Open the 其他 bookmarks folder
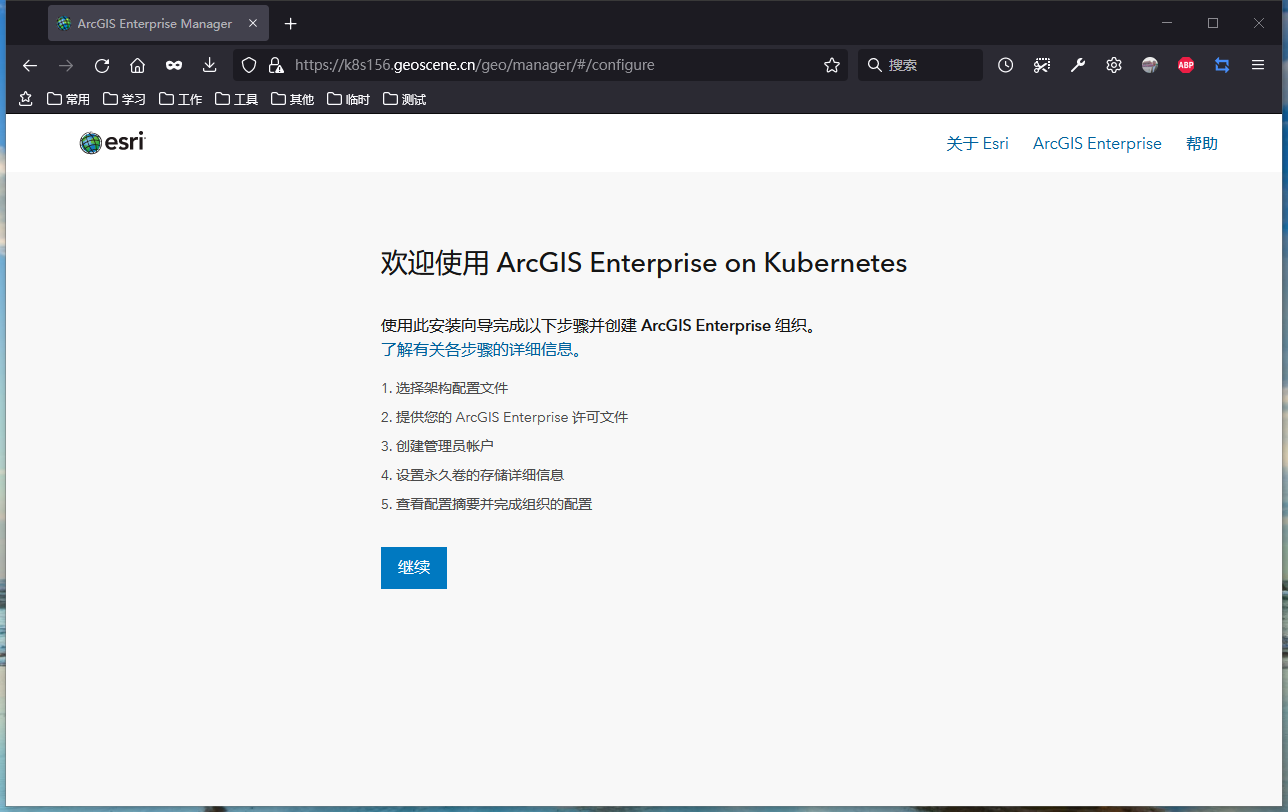Screen dimensions: 1288x812 pyautogui.click(x=292, y=99)
